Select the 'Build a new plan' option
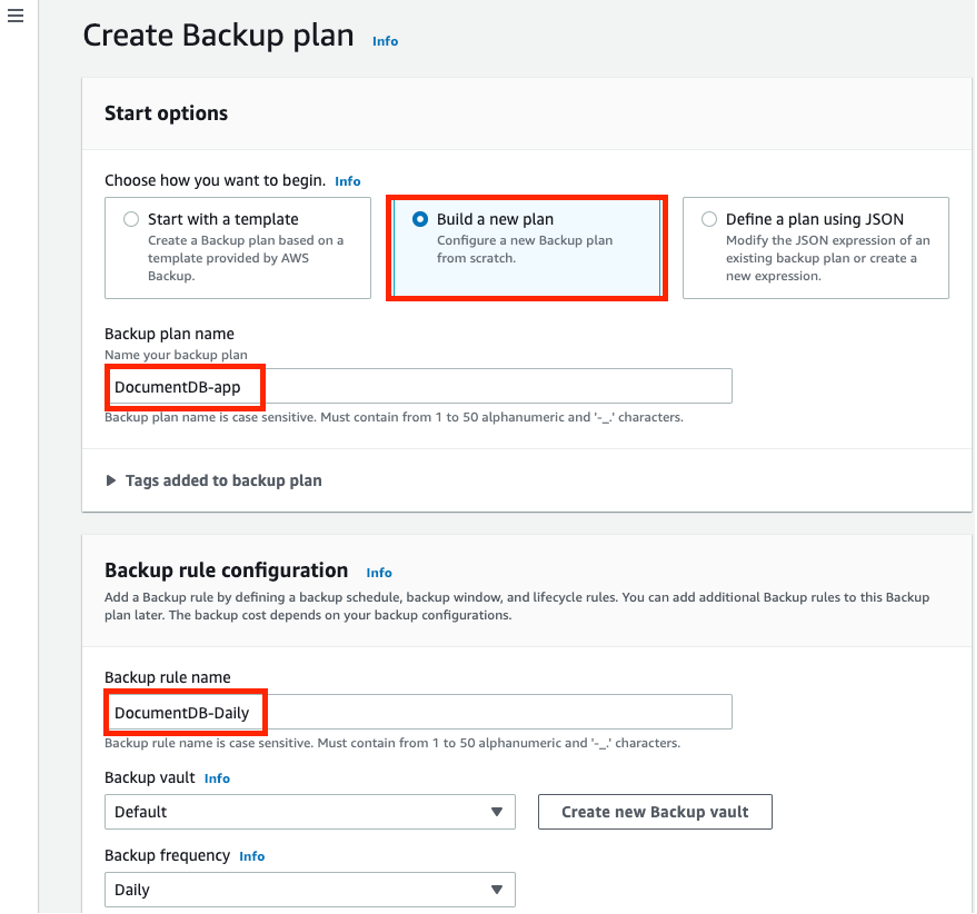Viewport: 977px width, 914px height. pyautogui.click(x=420, y=219)
